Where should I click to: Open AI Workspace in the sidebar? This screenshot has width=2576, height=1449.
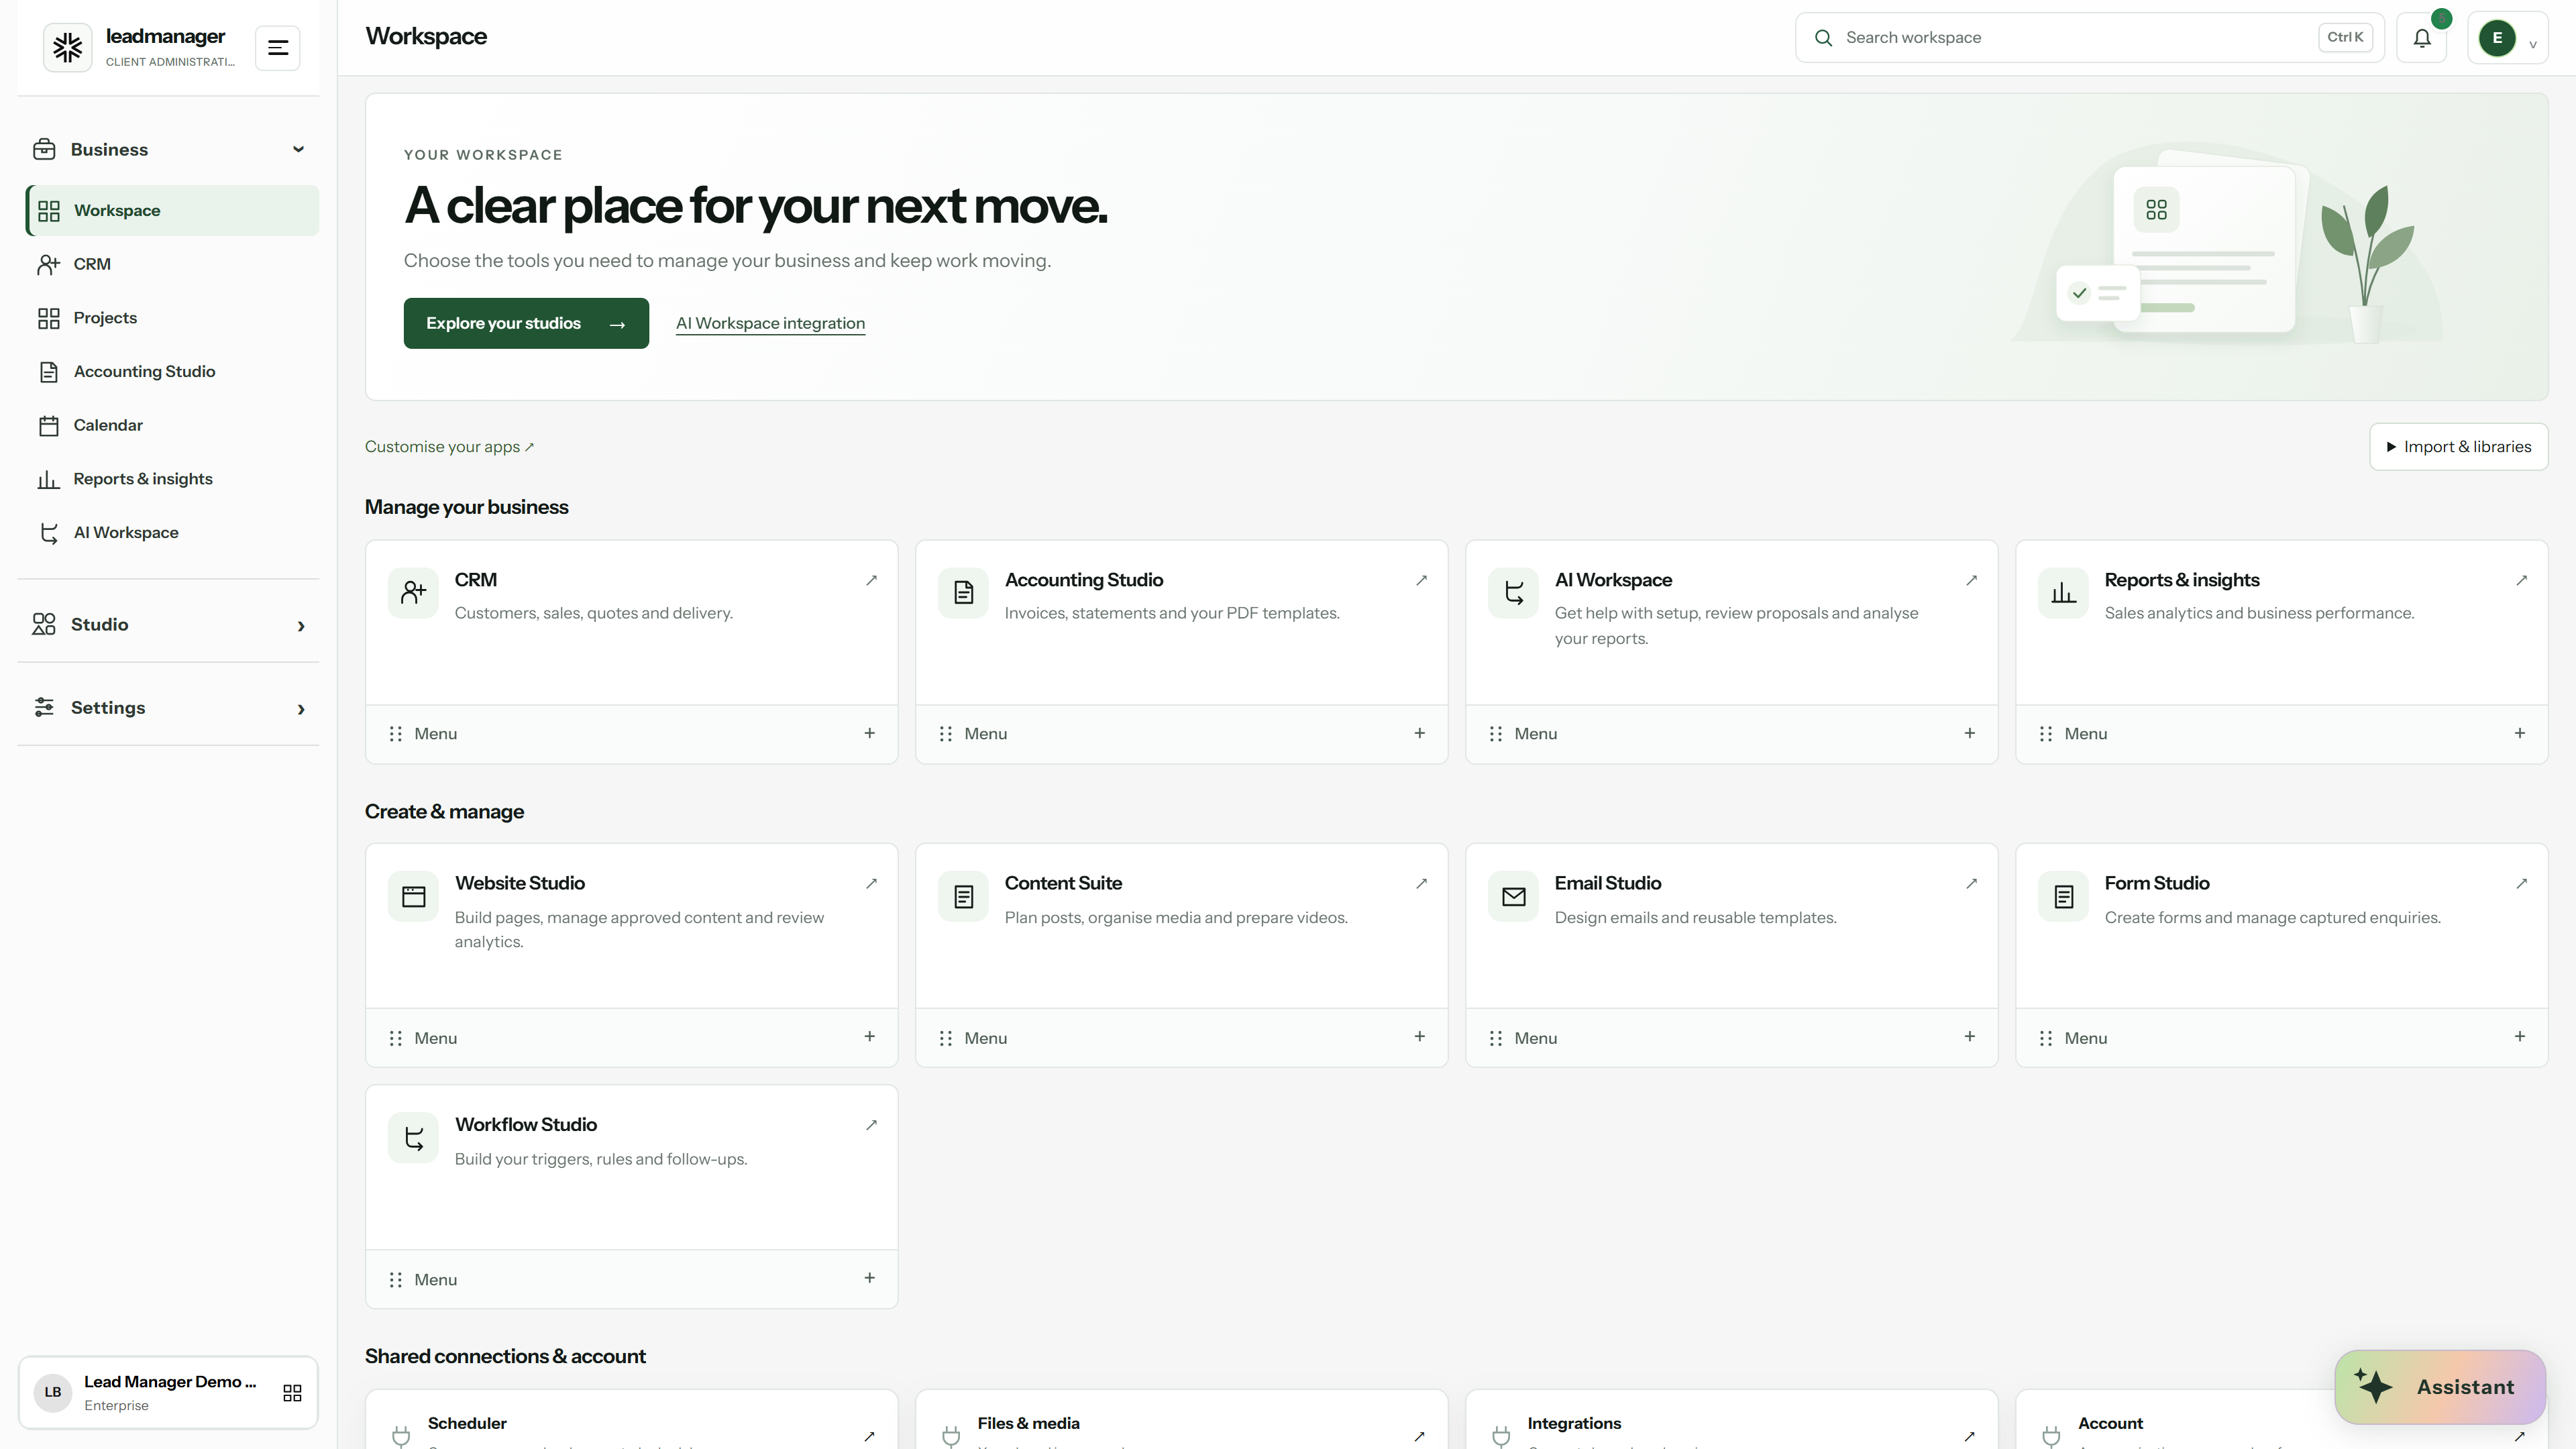(172, 533)
